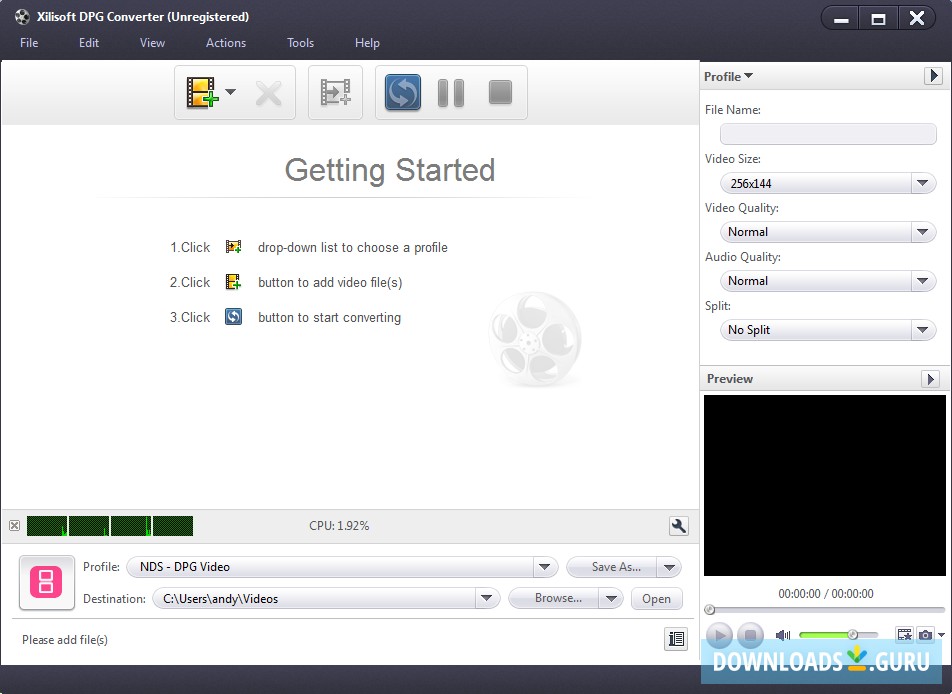The image size is (952, 694).
Task: Click the Open destination button
Action: click(656, 598)
